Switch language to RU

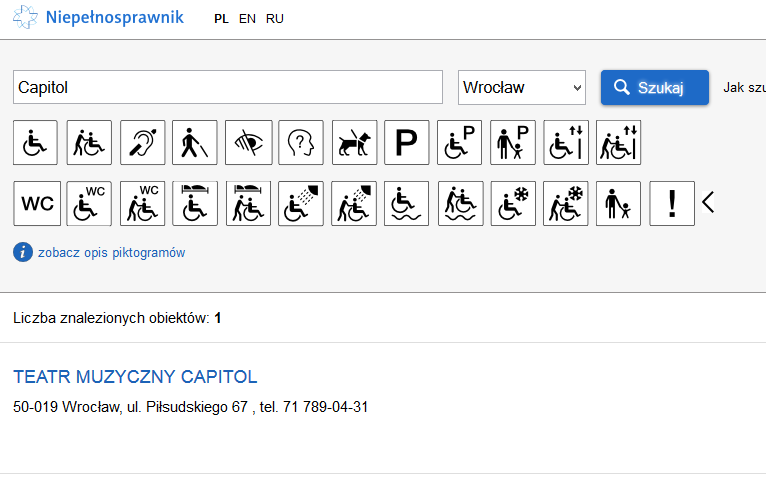[x=275, y=19]
